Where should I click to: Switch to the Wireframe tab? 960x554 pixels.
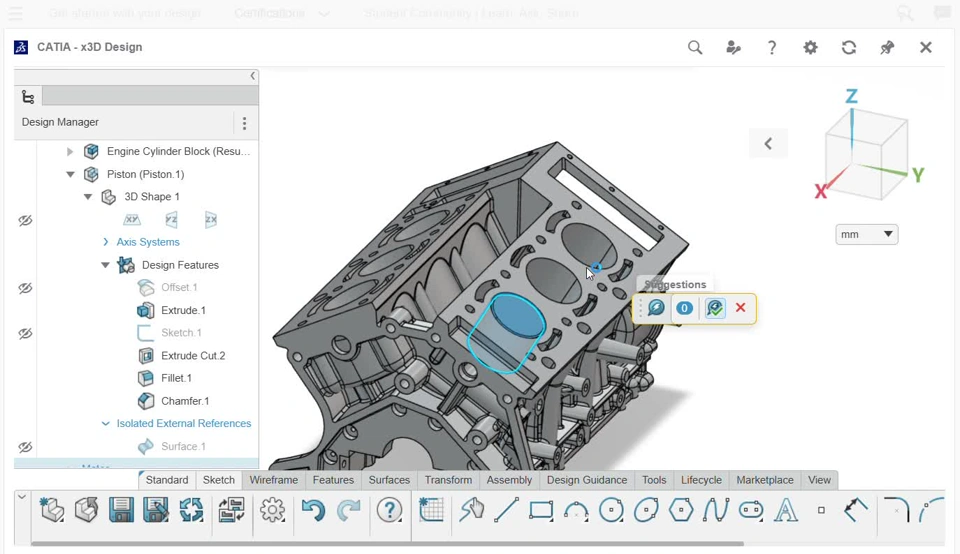[274, 480]
